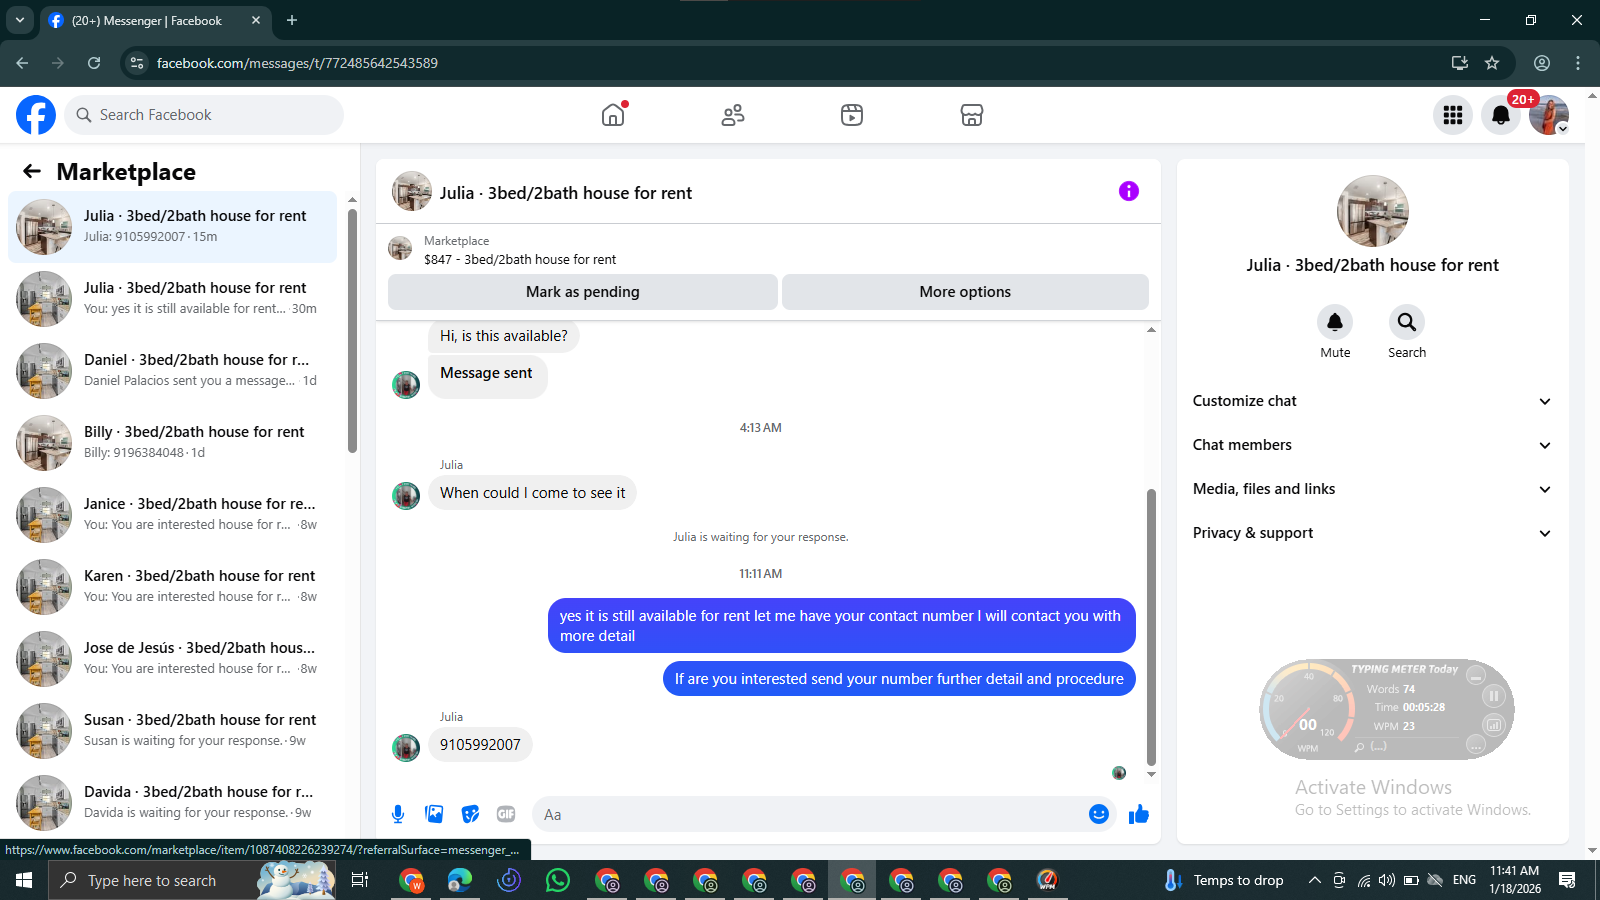Click the browser address bar URL
Viewport: 1600px width, 900px height.
coord(297,63)
